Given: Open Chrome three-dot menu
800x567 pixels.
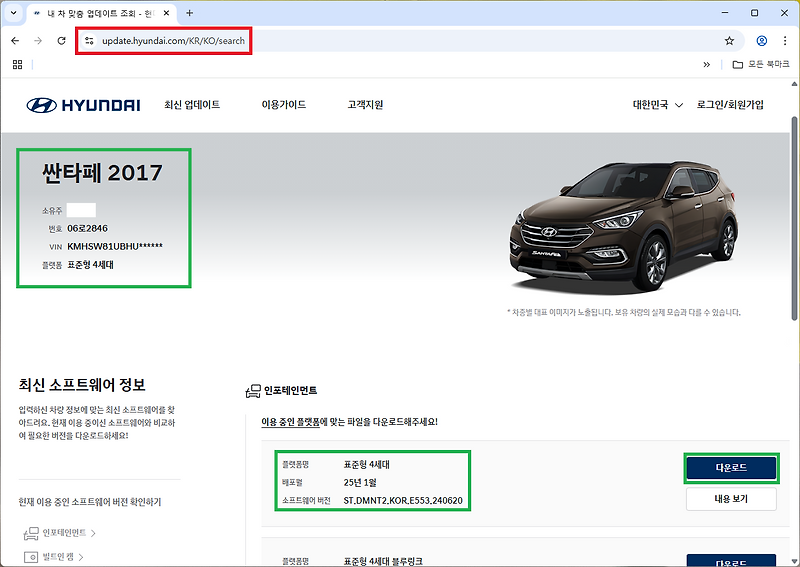Looking at the screenshot, I should pyautogui.click(x=785, y=41).
